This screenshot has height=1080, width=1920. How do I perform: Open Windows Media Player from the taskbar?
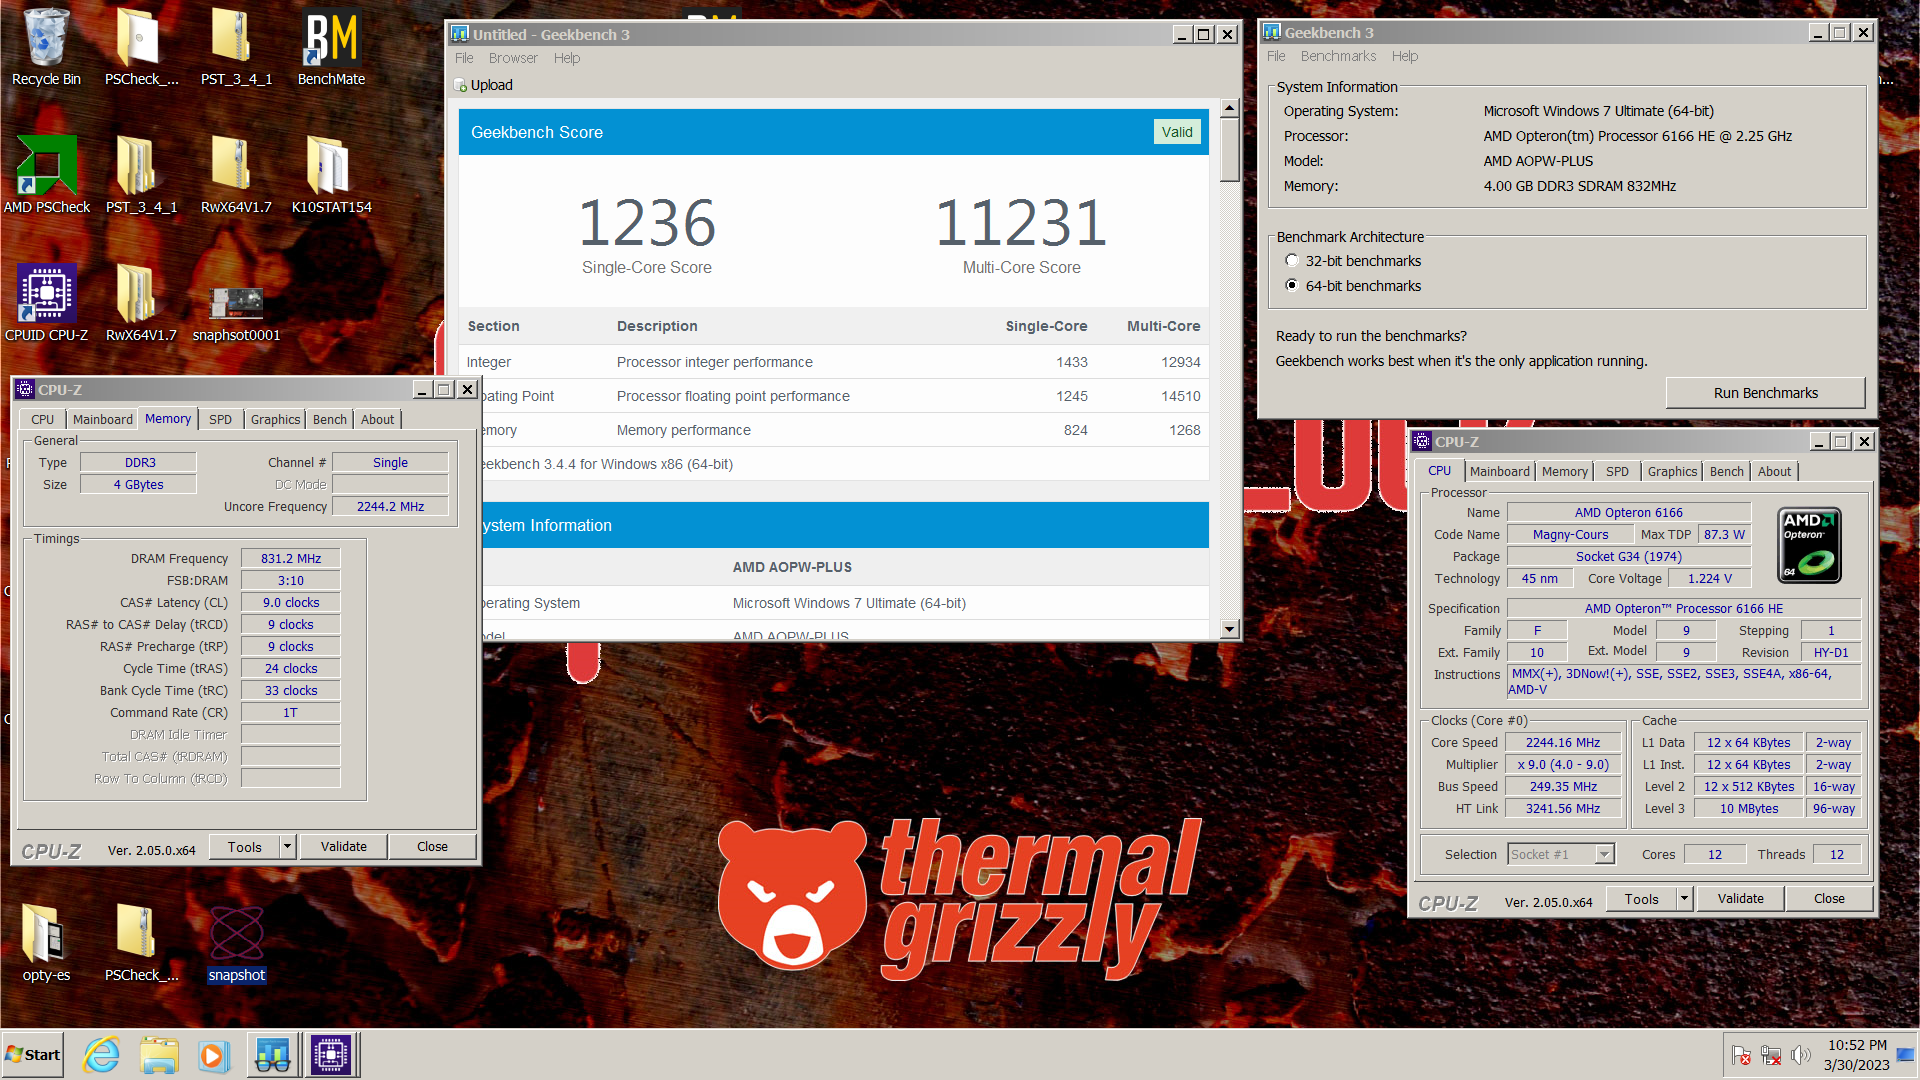(213, 1055)
